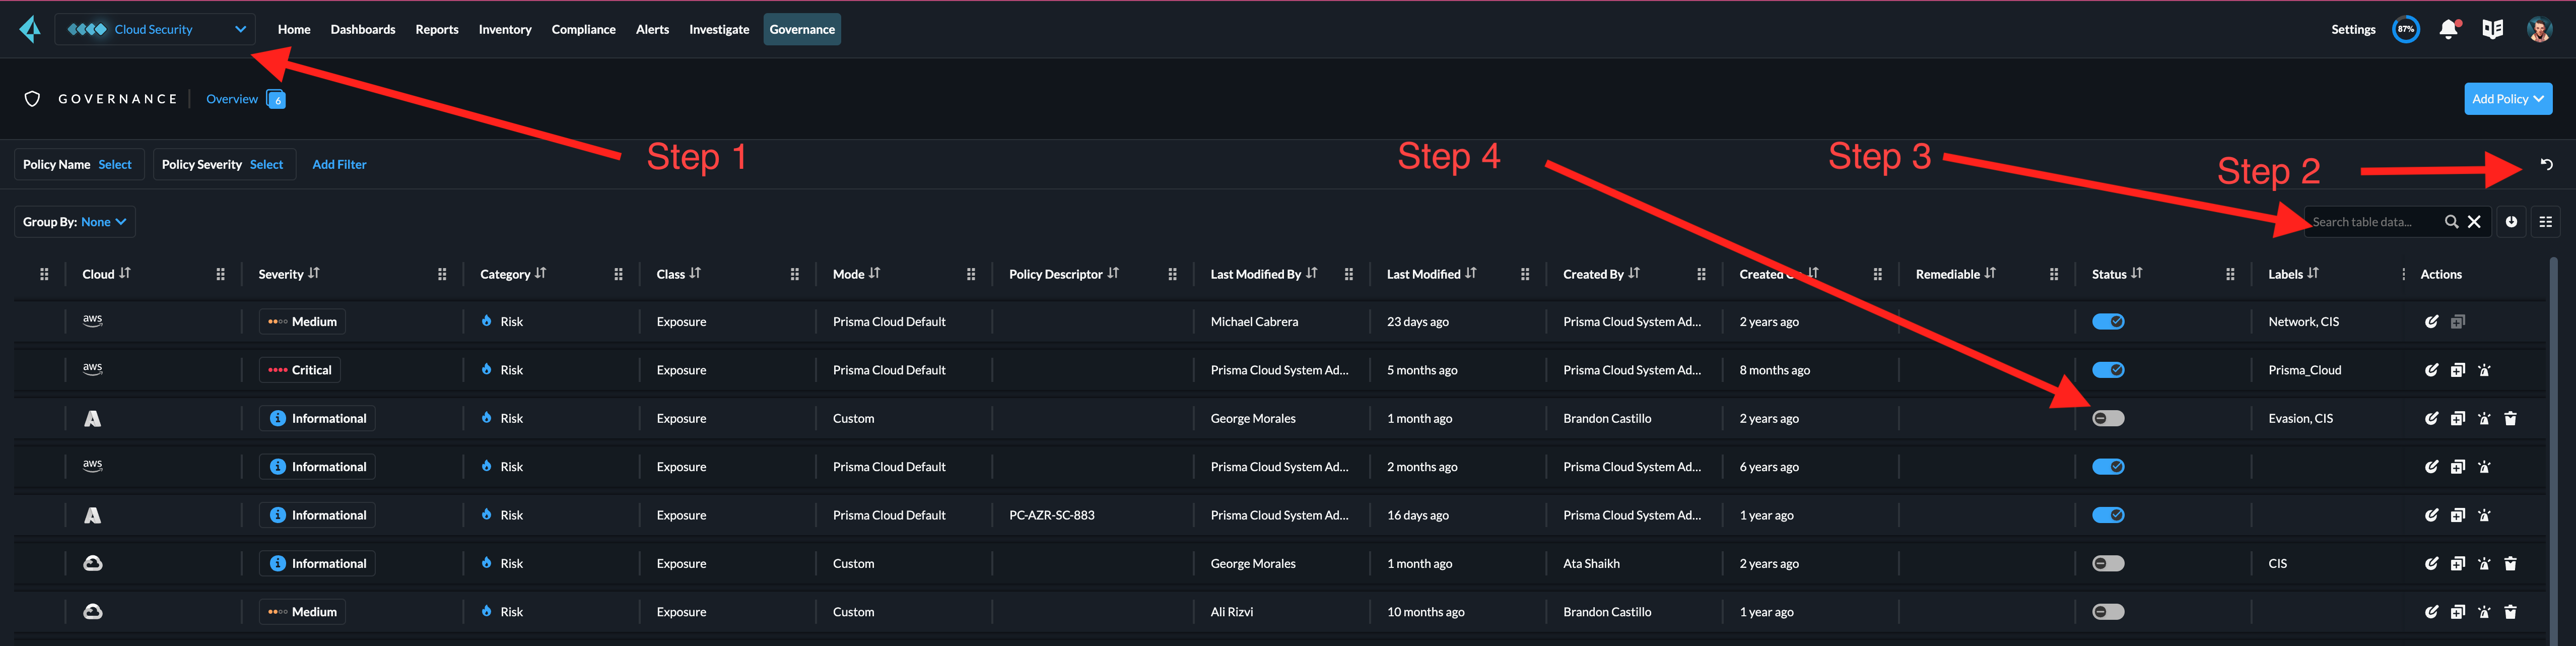2576x646 pixels.
Task: Click edit icon for Evasion, CIS policy
Action: click(x=2431, y=419)
